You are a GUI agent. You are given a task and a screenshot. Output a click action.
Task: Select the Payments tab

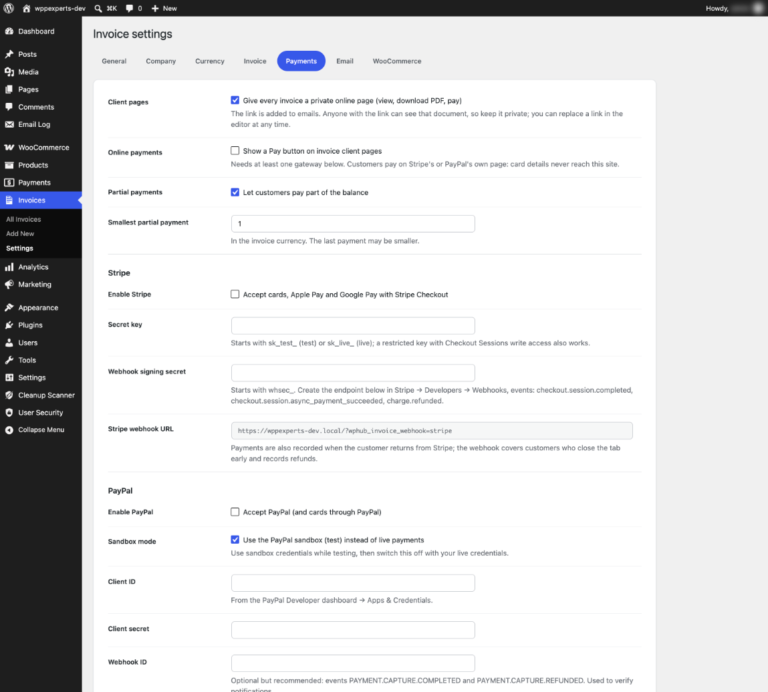pyautogui.click(x=301, y=61)
